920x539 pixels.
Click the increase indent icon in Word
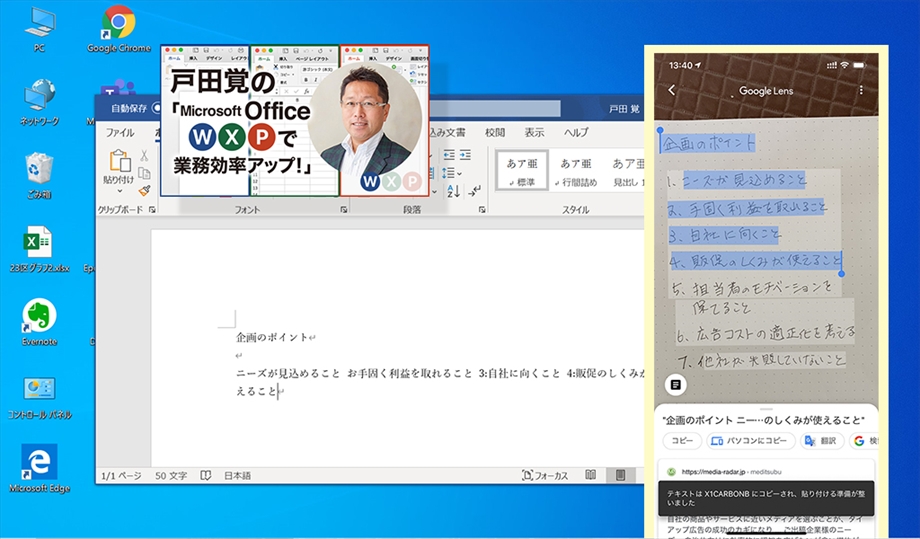(465, 155)
